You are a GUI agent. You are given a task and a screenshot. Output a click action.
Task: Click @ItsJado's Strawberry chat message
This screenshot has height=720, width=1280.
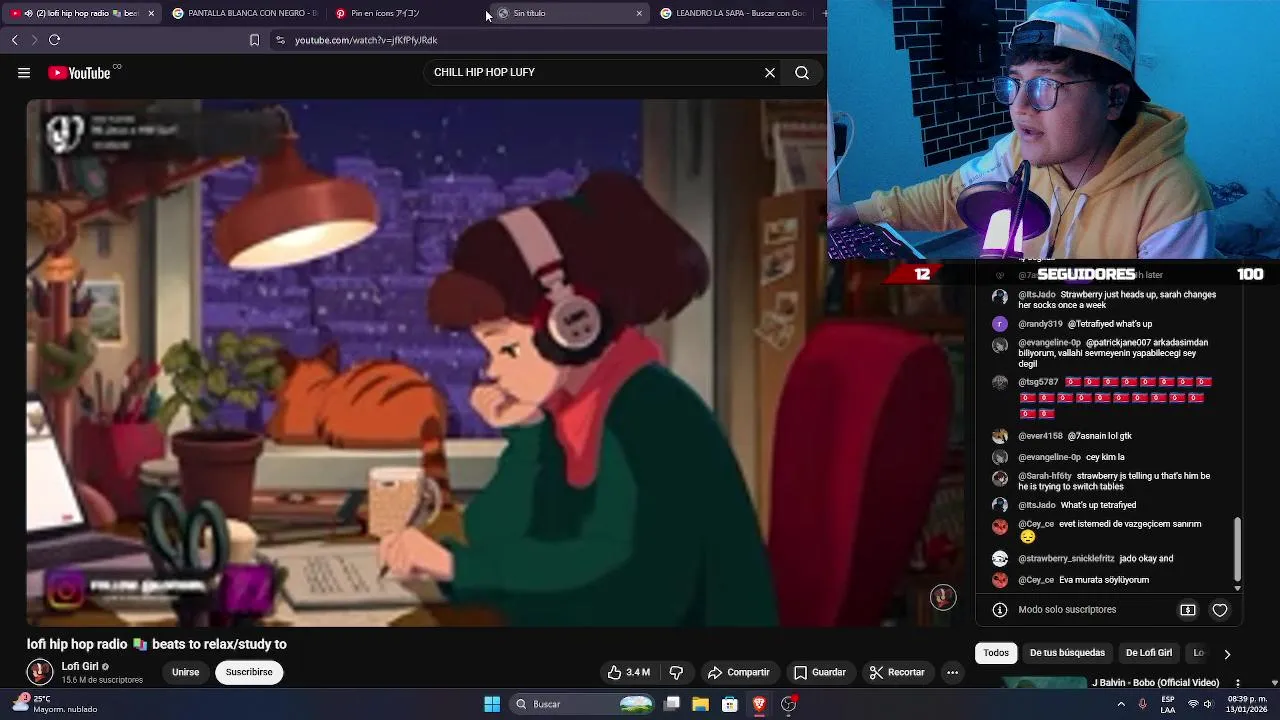point(1117,300)
